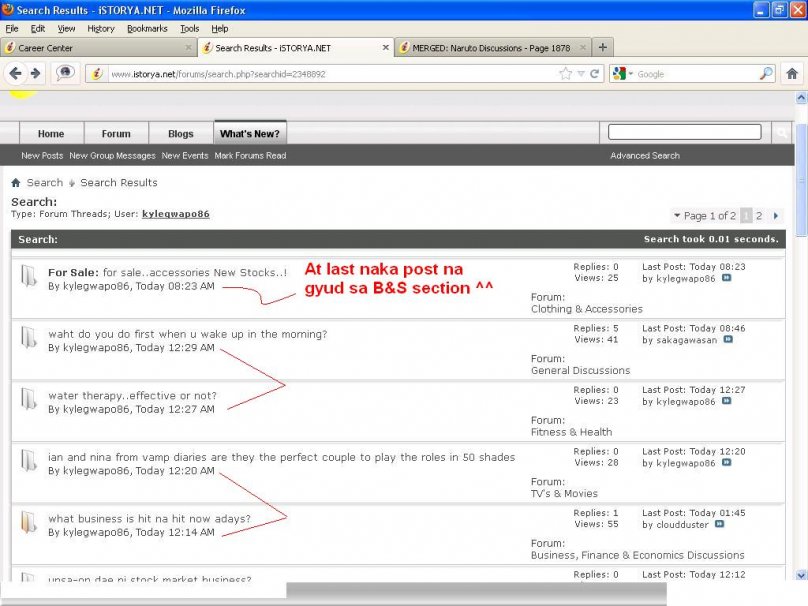Image resolution: width=808 pixels, height=606 pixels.
Task: Go to last post icon beside cloudduster
Action: [719, 525]
